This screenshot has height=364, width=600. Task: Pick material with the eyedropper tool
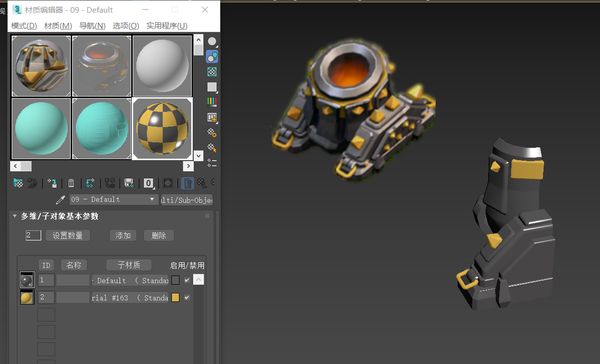60,200
